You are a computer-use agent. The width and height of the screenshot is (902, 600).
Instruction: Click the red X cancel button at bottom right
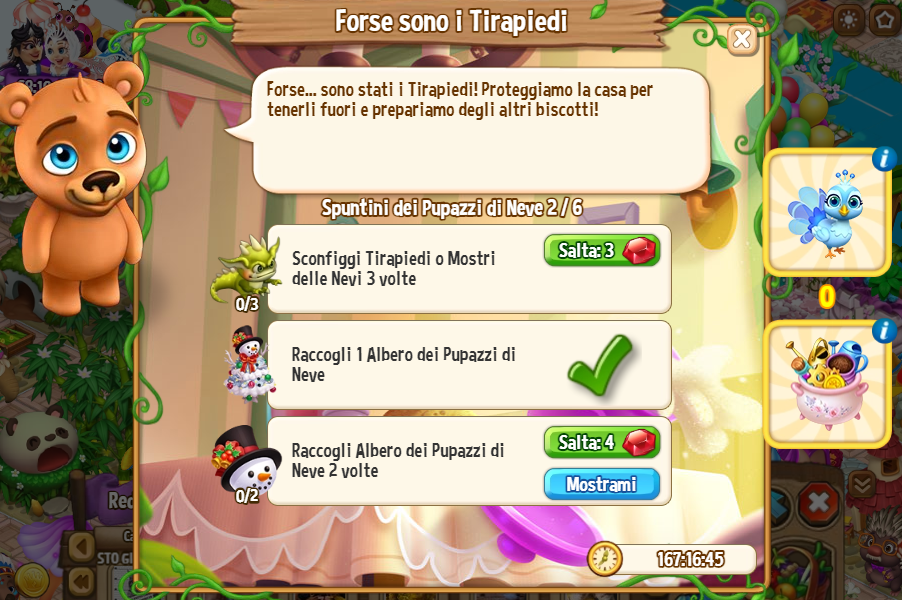819,503
